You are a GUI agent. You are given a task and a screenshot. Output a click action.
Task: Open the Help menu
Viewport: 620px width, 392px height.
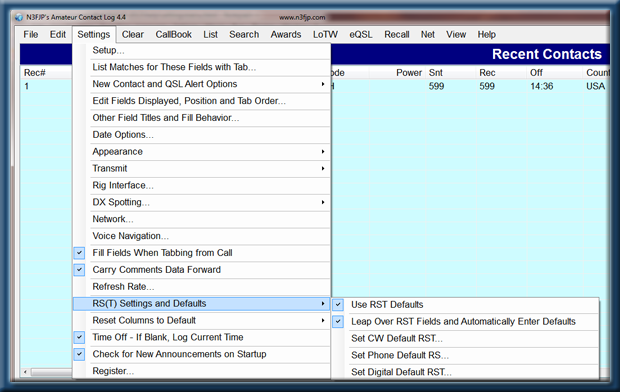tap(486, 34)
